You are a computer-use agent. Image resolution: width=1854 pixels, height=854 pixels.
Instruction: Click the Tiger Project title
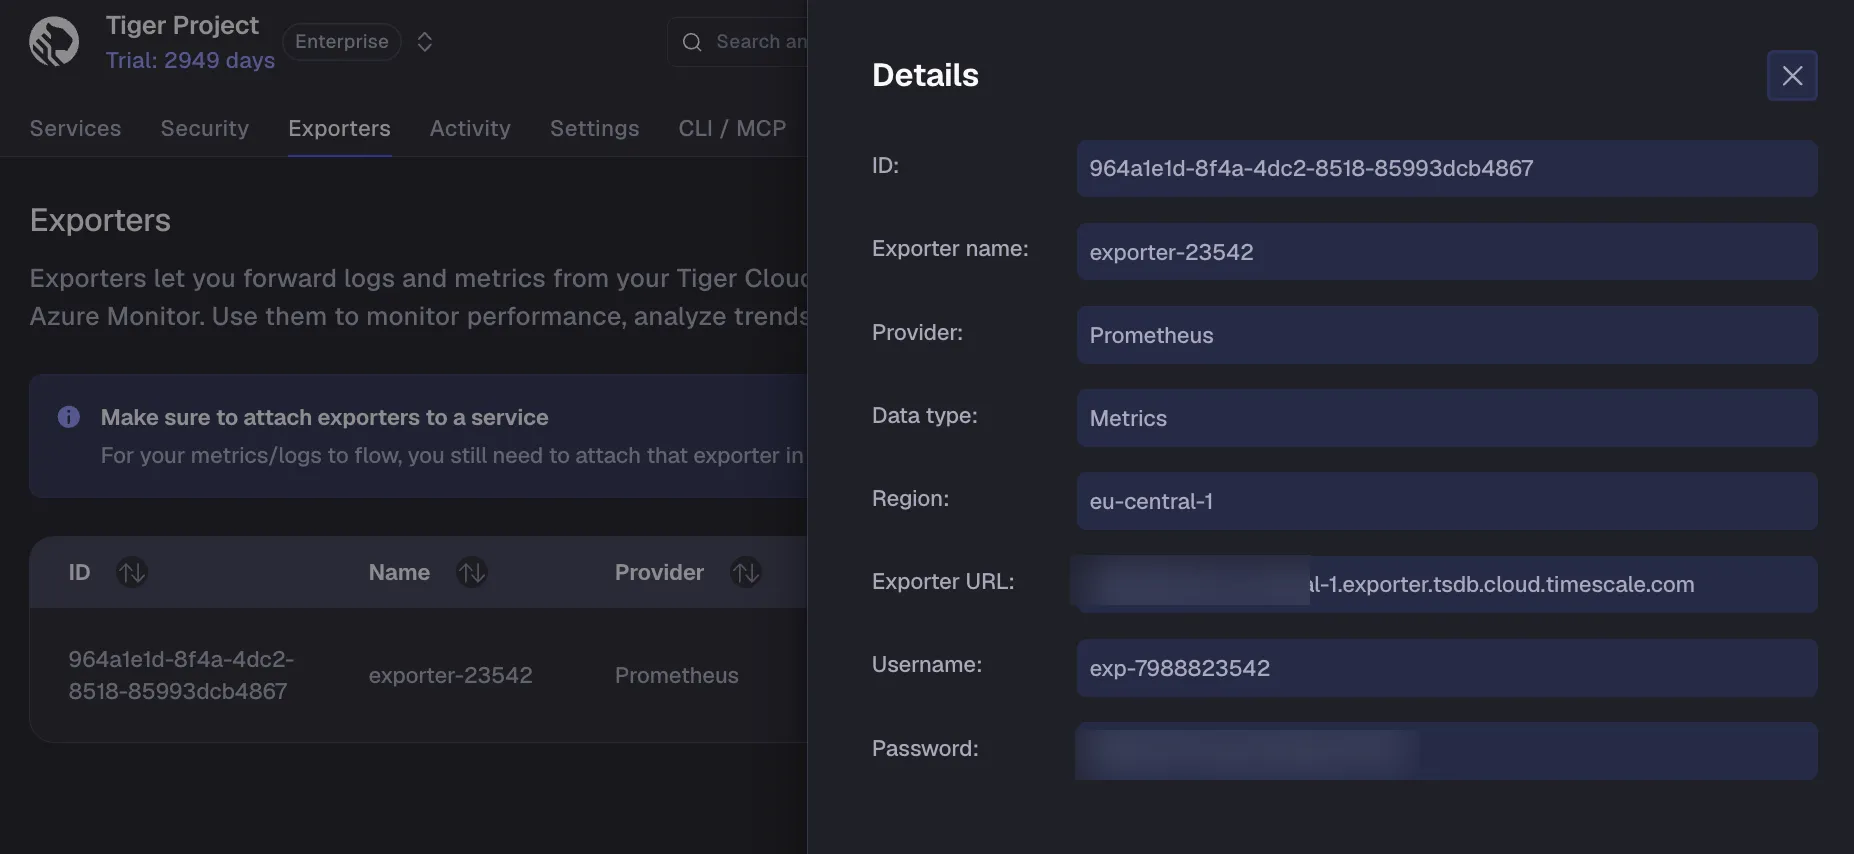coord(182,25)
